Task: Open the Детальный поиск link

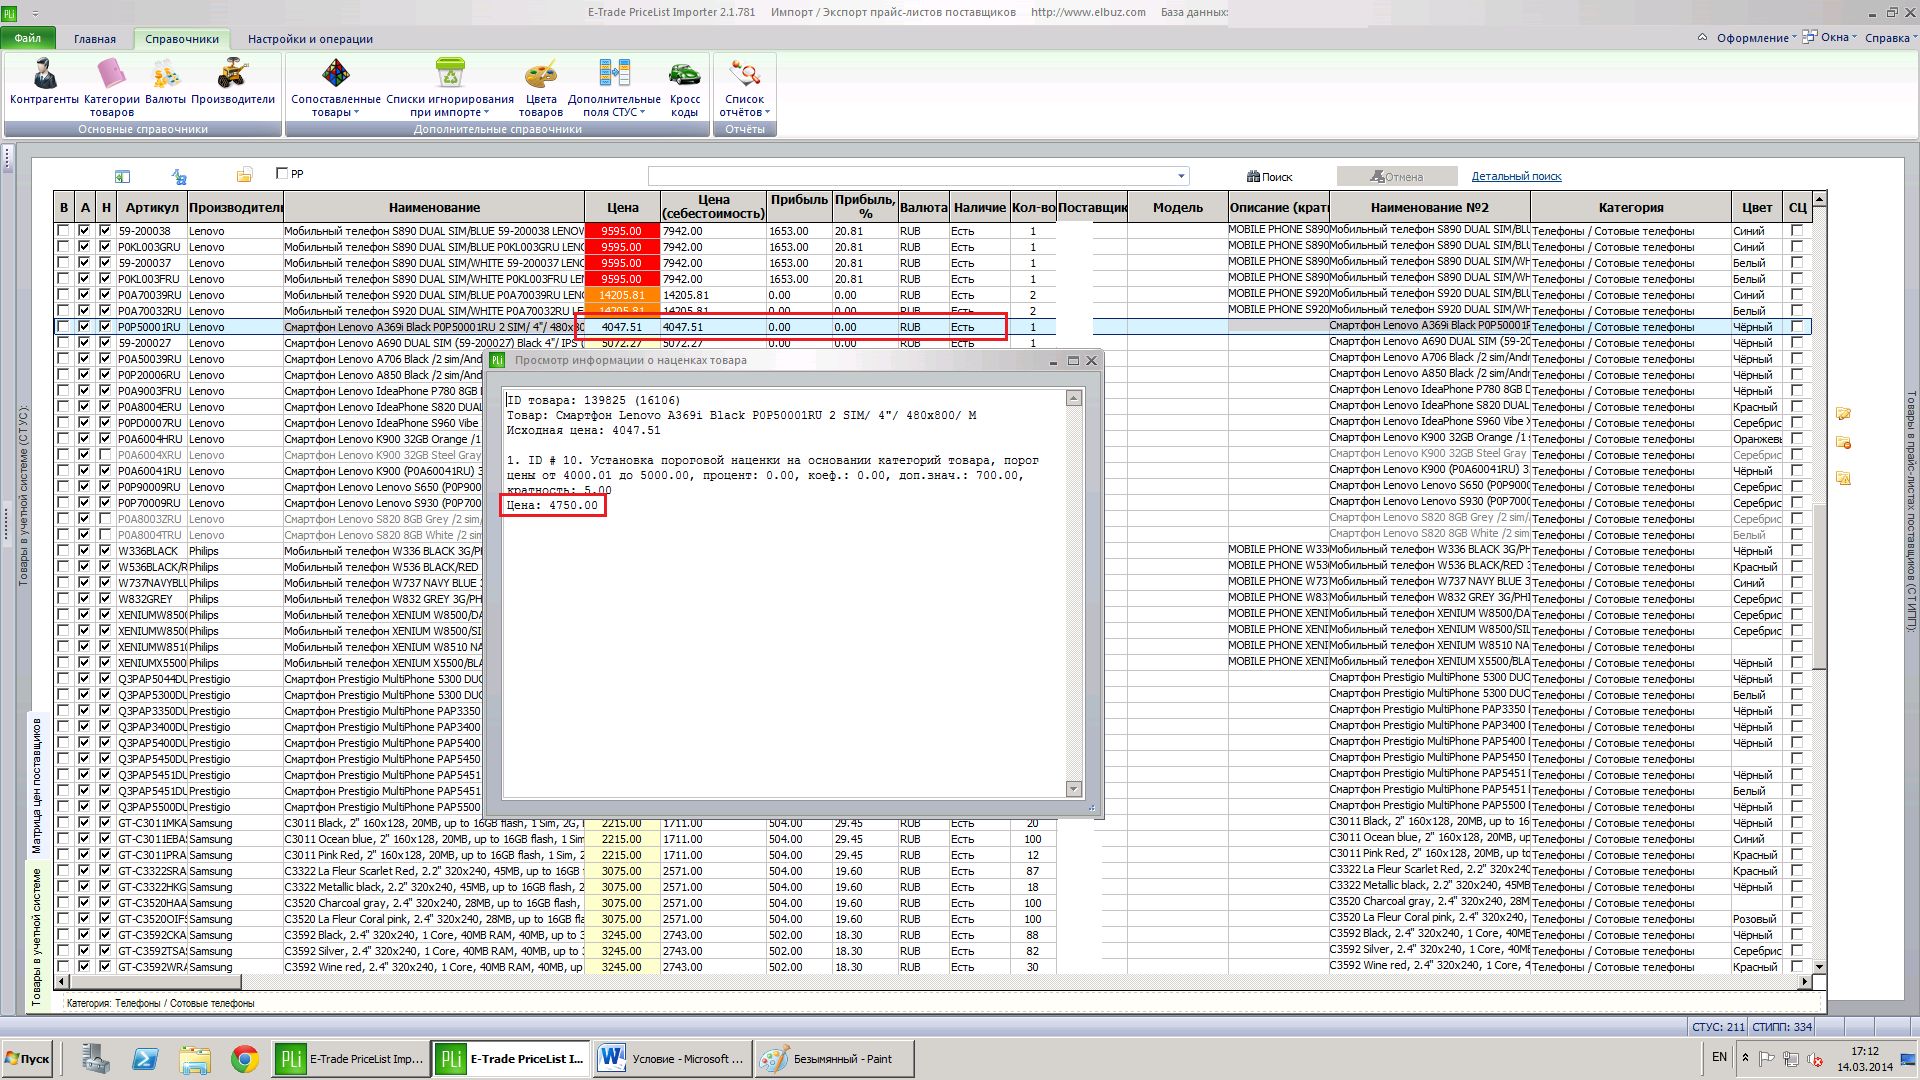Action: (1516, 177)
